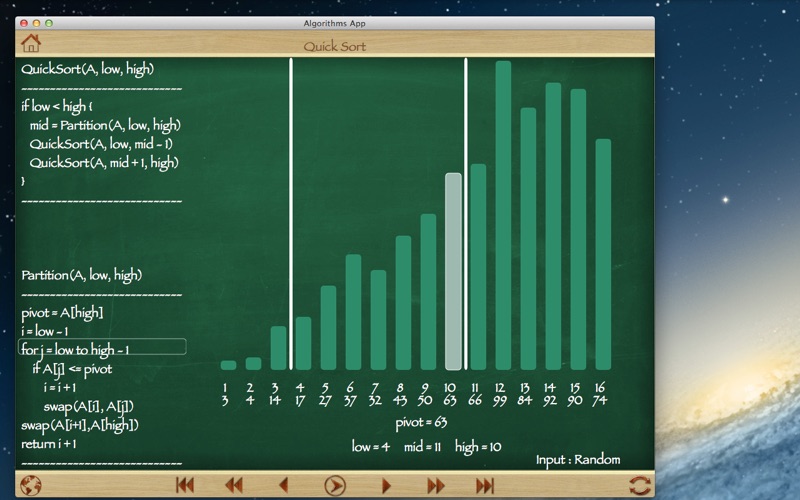This screenshot has width=800, height=500.
Task: Click the 'mid = Partition(A, low, high)' line
Action: point(105,125)
